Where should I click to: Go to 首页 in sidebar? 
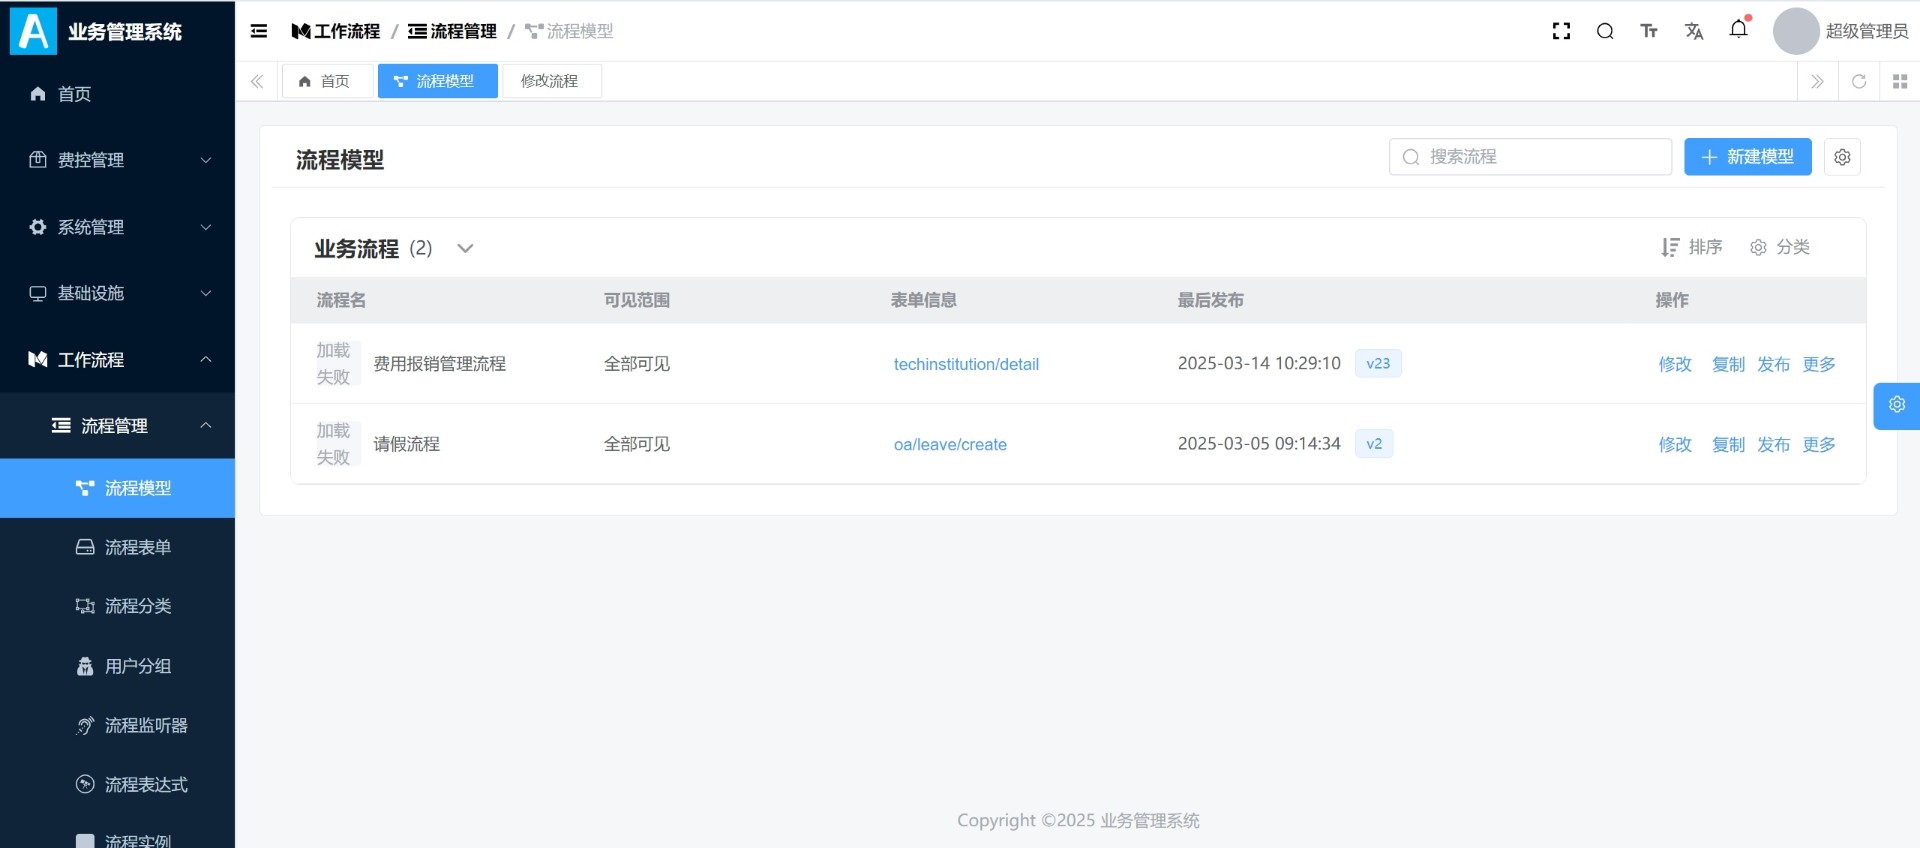117,94
